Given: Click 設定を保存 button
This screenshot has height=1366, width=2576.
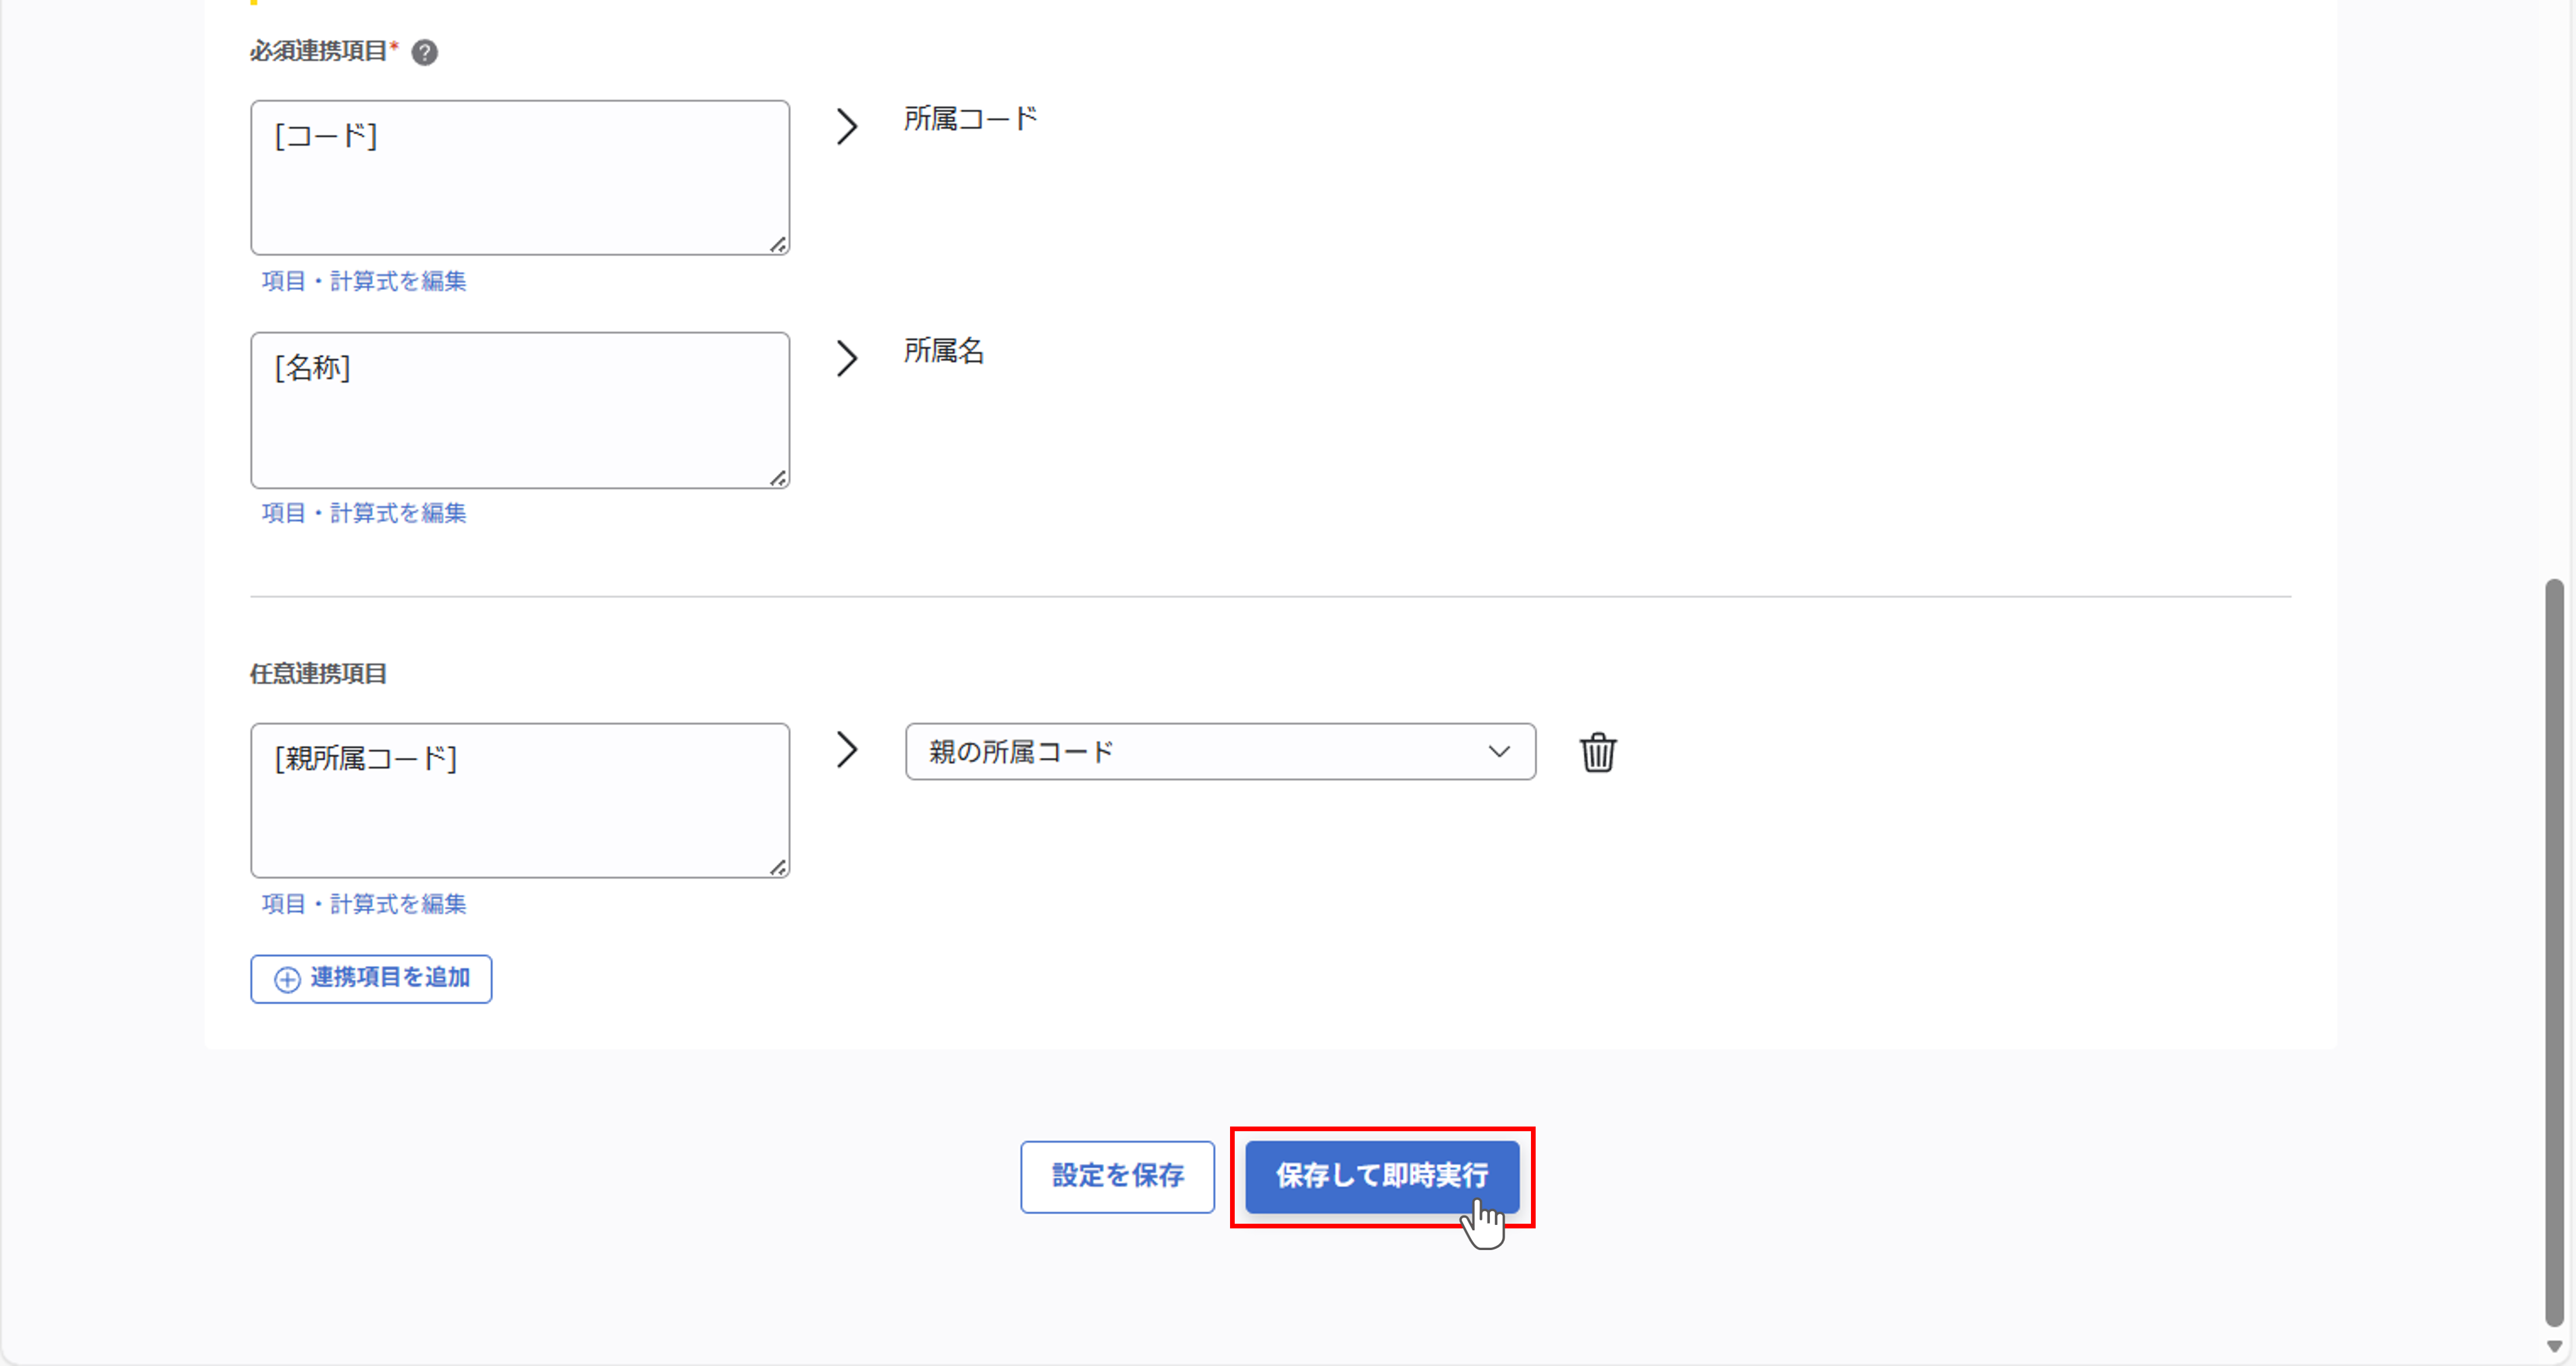Looking at the screenshot, I should click(1117, 1176).
